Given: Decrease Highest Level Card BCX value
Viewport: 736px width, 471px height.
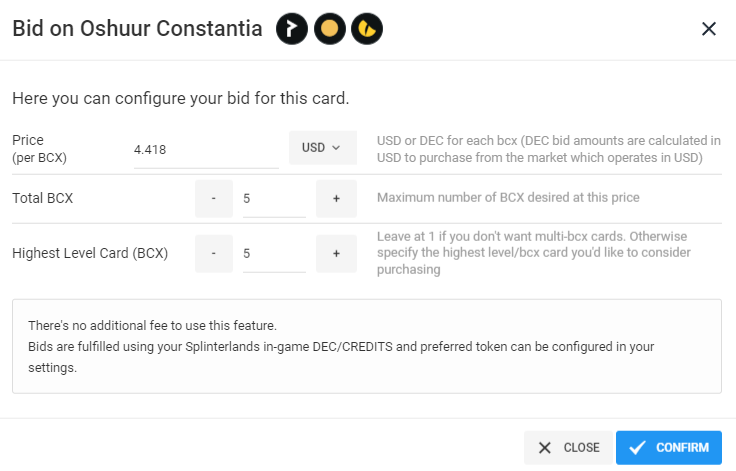Looking at the screenshot, I should tap(214, 254).
